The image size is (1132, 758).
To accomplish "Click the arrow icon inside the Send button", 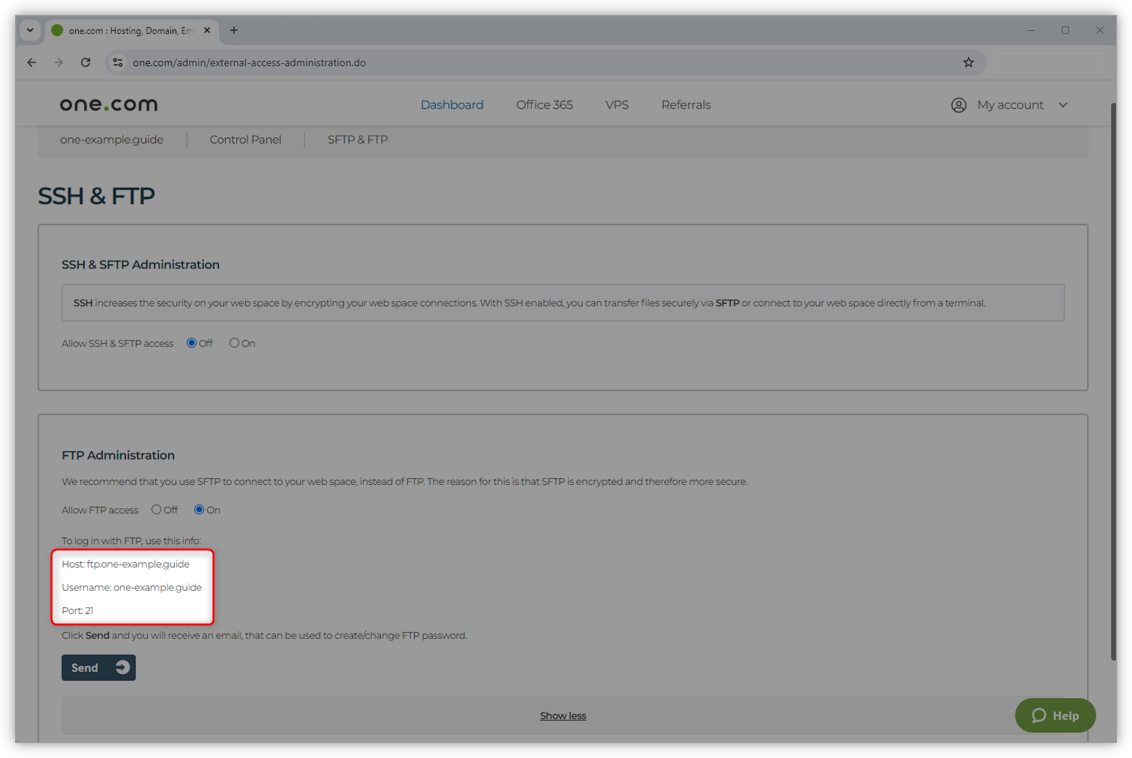I will pos(121,667).
